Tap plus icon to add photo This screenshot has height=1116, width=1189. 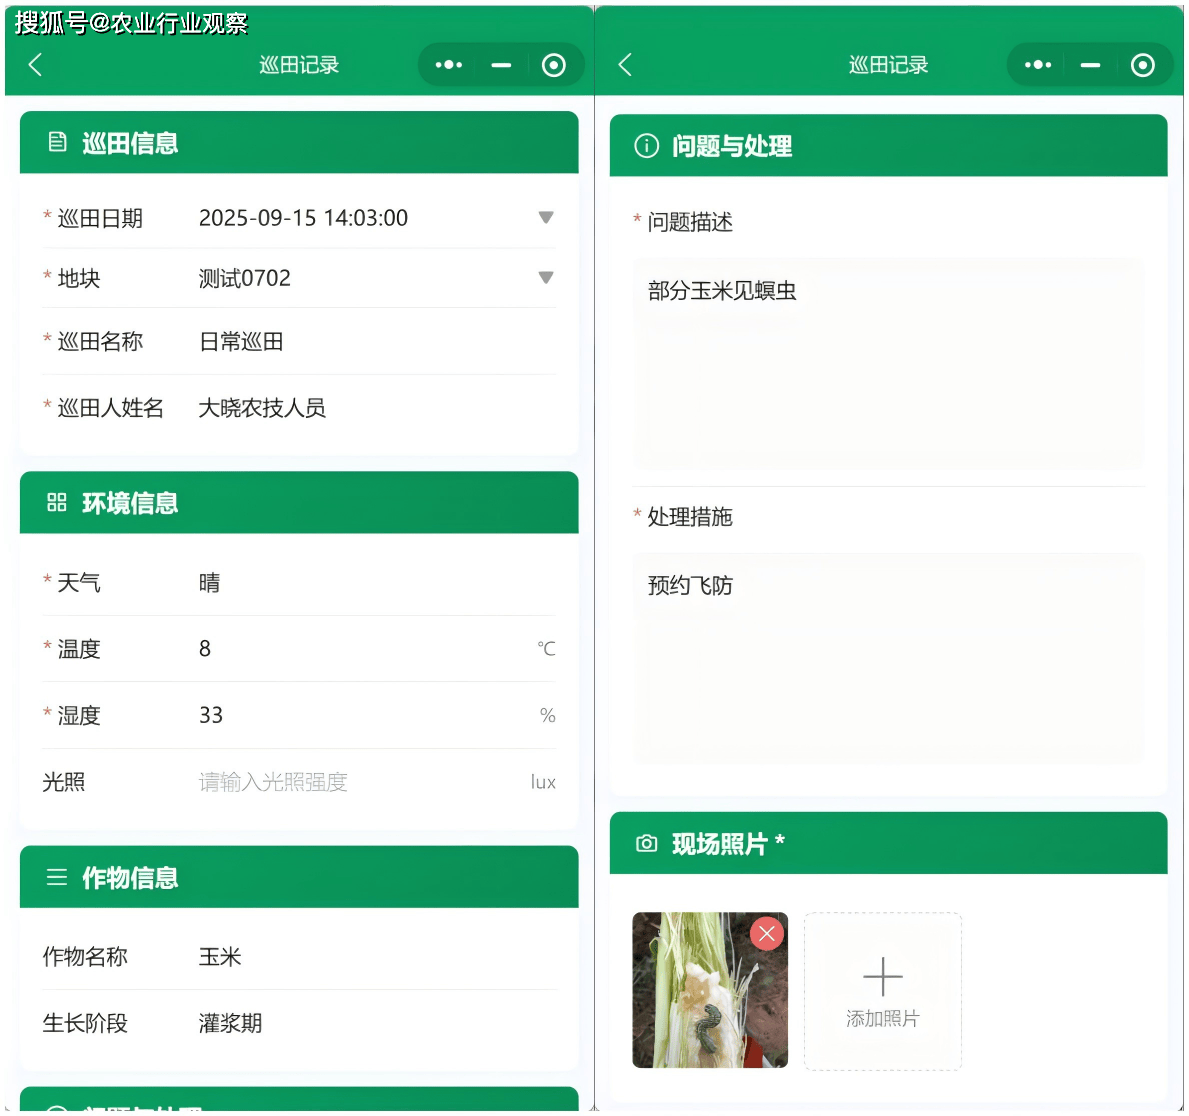(882, 978)
